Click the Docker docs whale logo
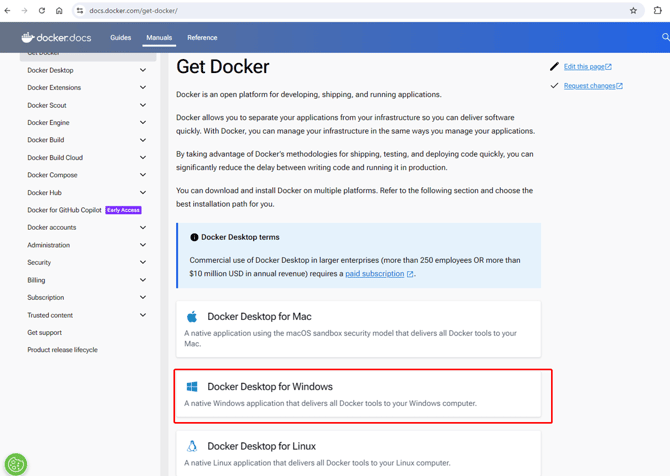Viewport: 670px width, 476px height. (28, 38)
